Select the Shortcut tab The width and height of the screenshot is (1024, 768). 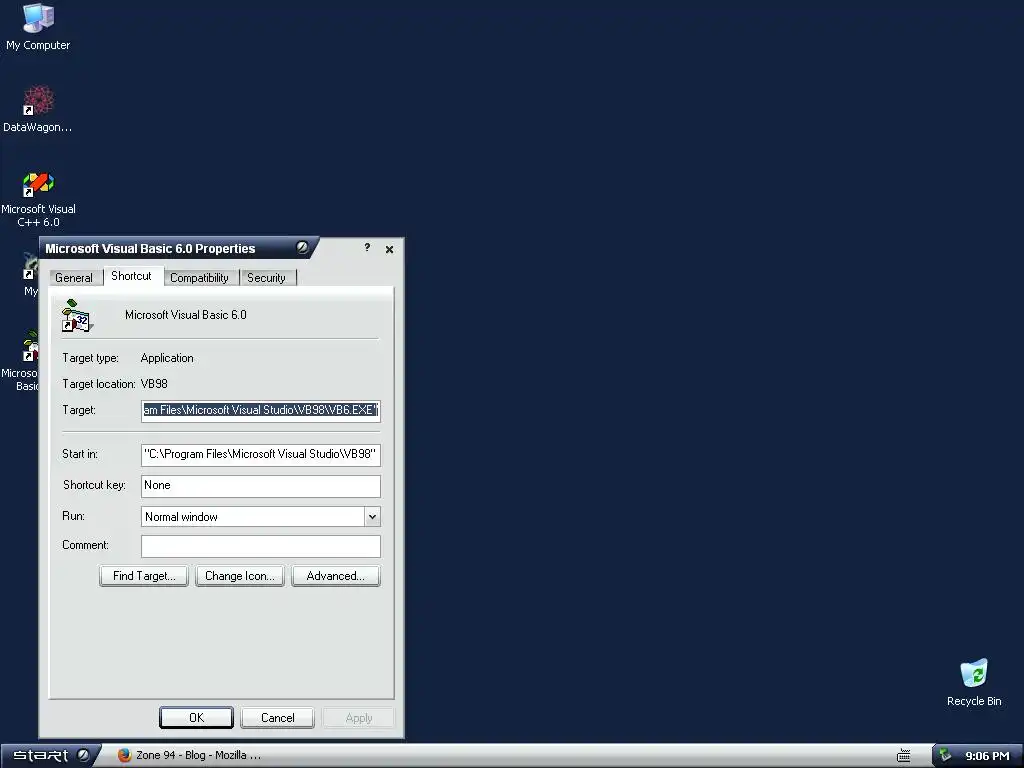(x=131, y=276)
